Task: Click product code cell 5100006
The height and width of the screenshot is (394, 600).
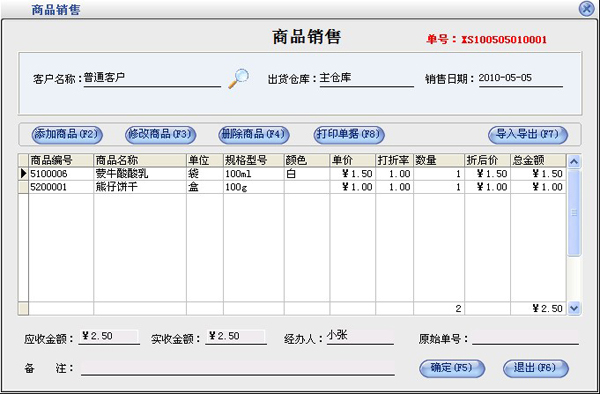Action: [61, 174]
